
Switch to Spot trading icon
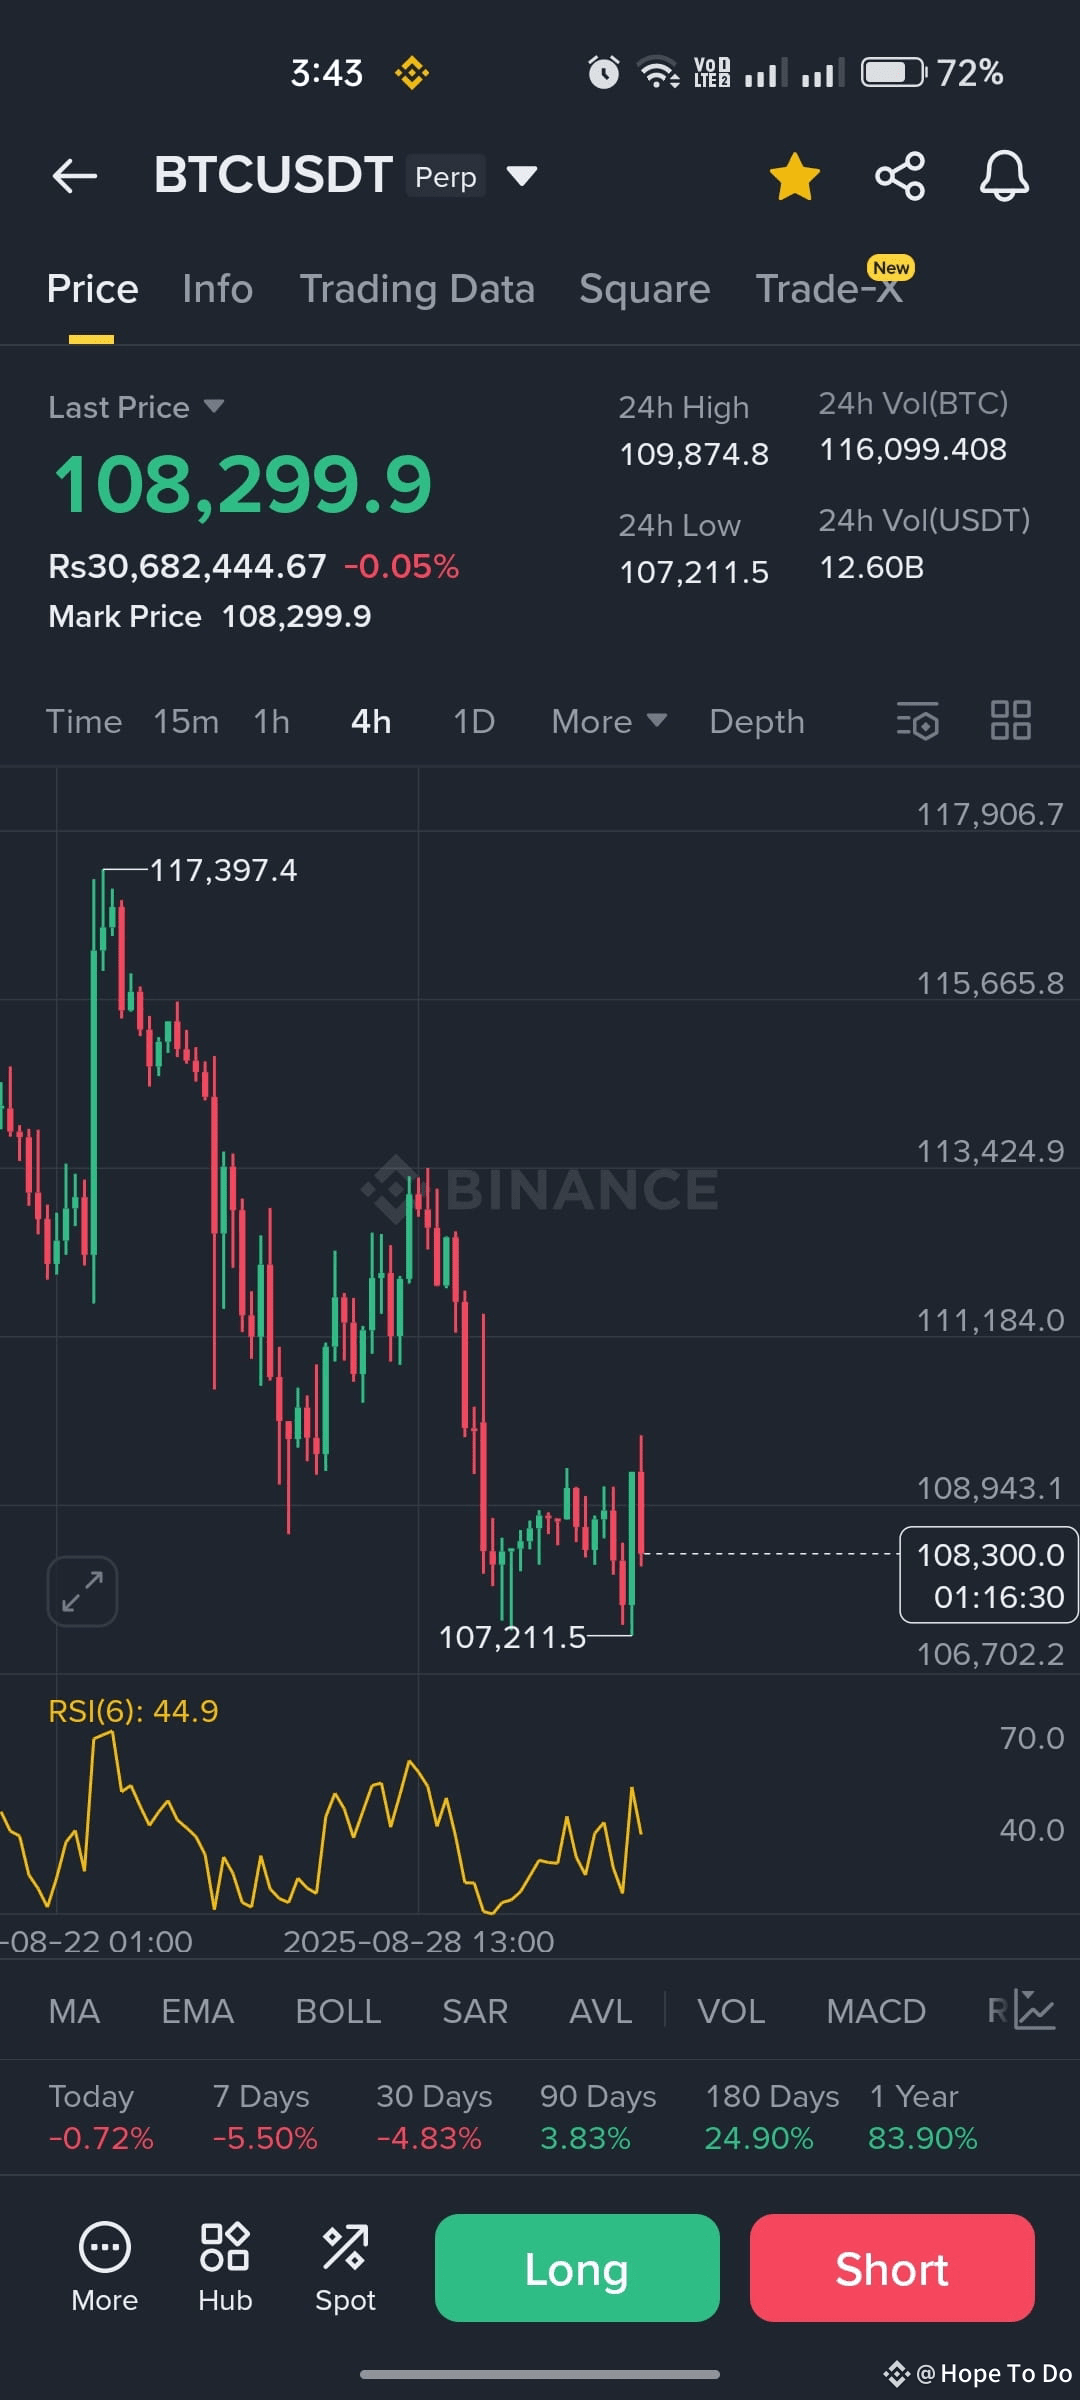click(345, 2267)
